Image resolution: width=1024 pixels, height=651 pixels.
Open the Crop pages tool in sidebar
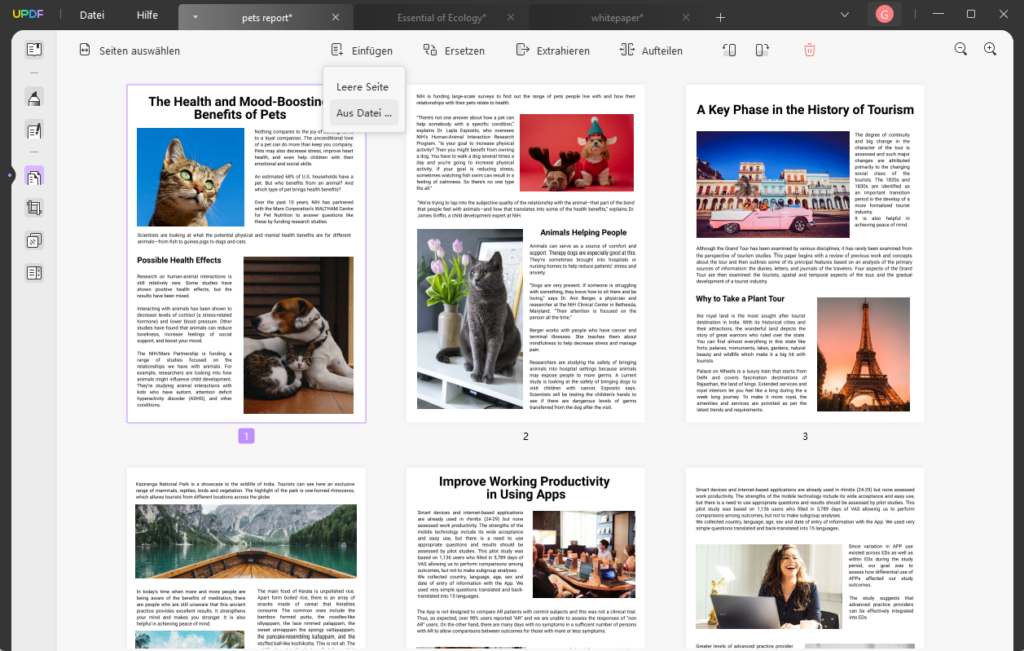click(x=35, y=208)
